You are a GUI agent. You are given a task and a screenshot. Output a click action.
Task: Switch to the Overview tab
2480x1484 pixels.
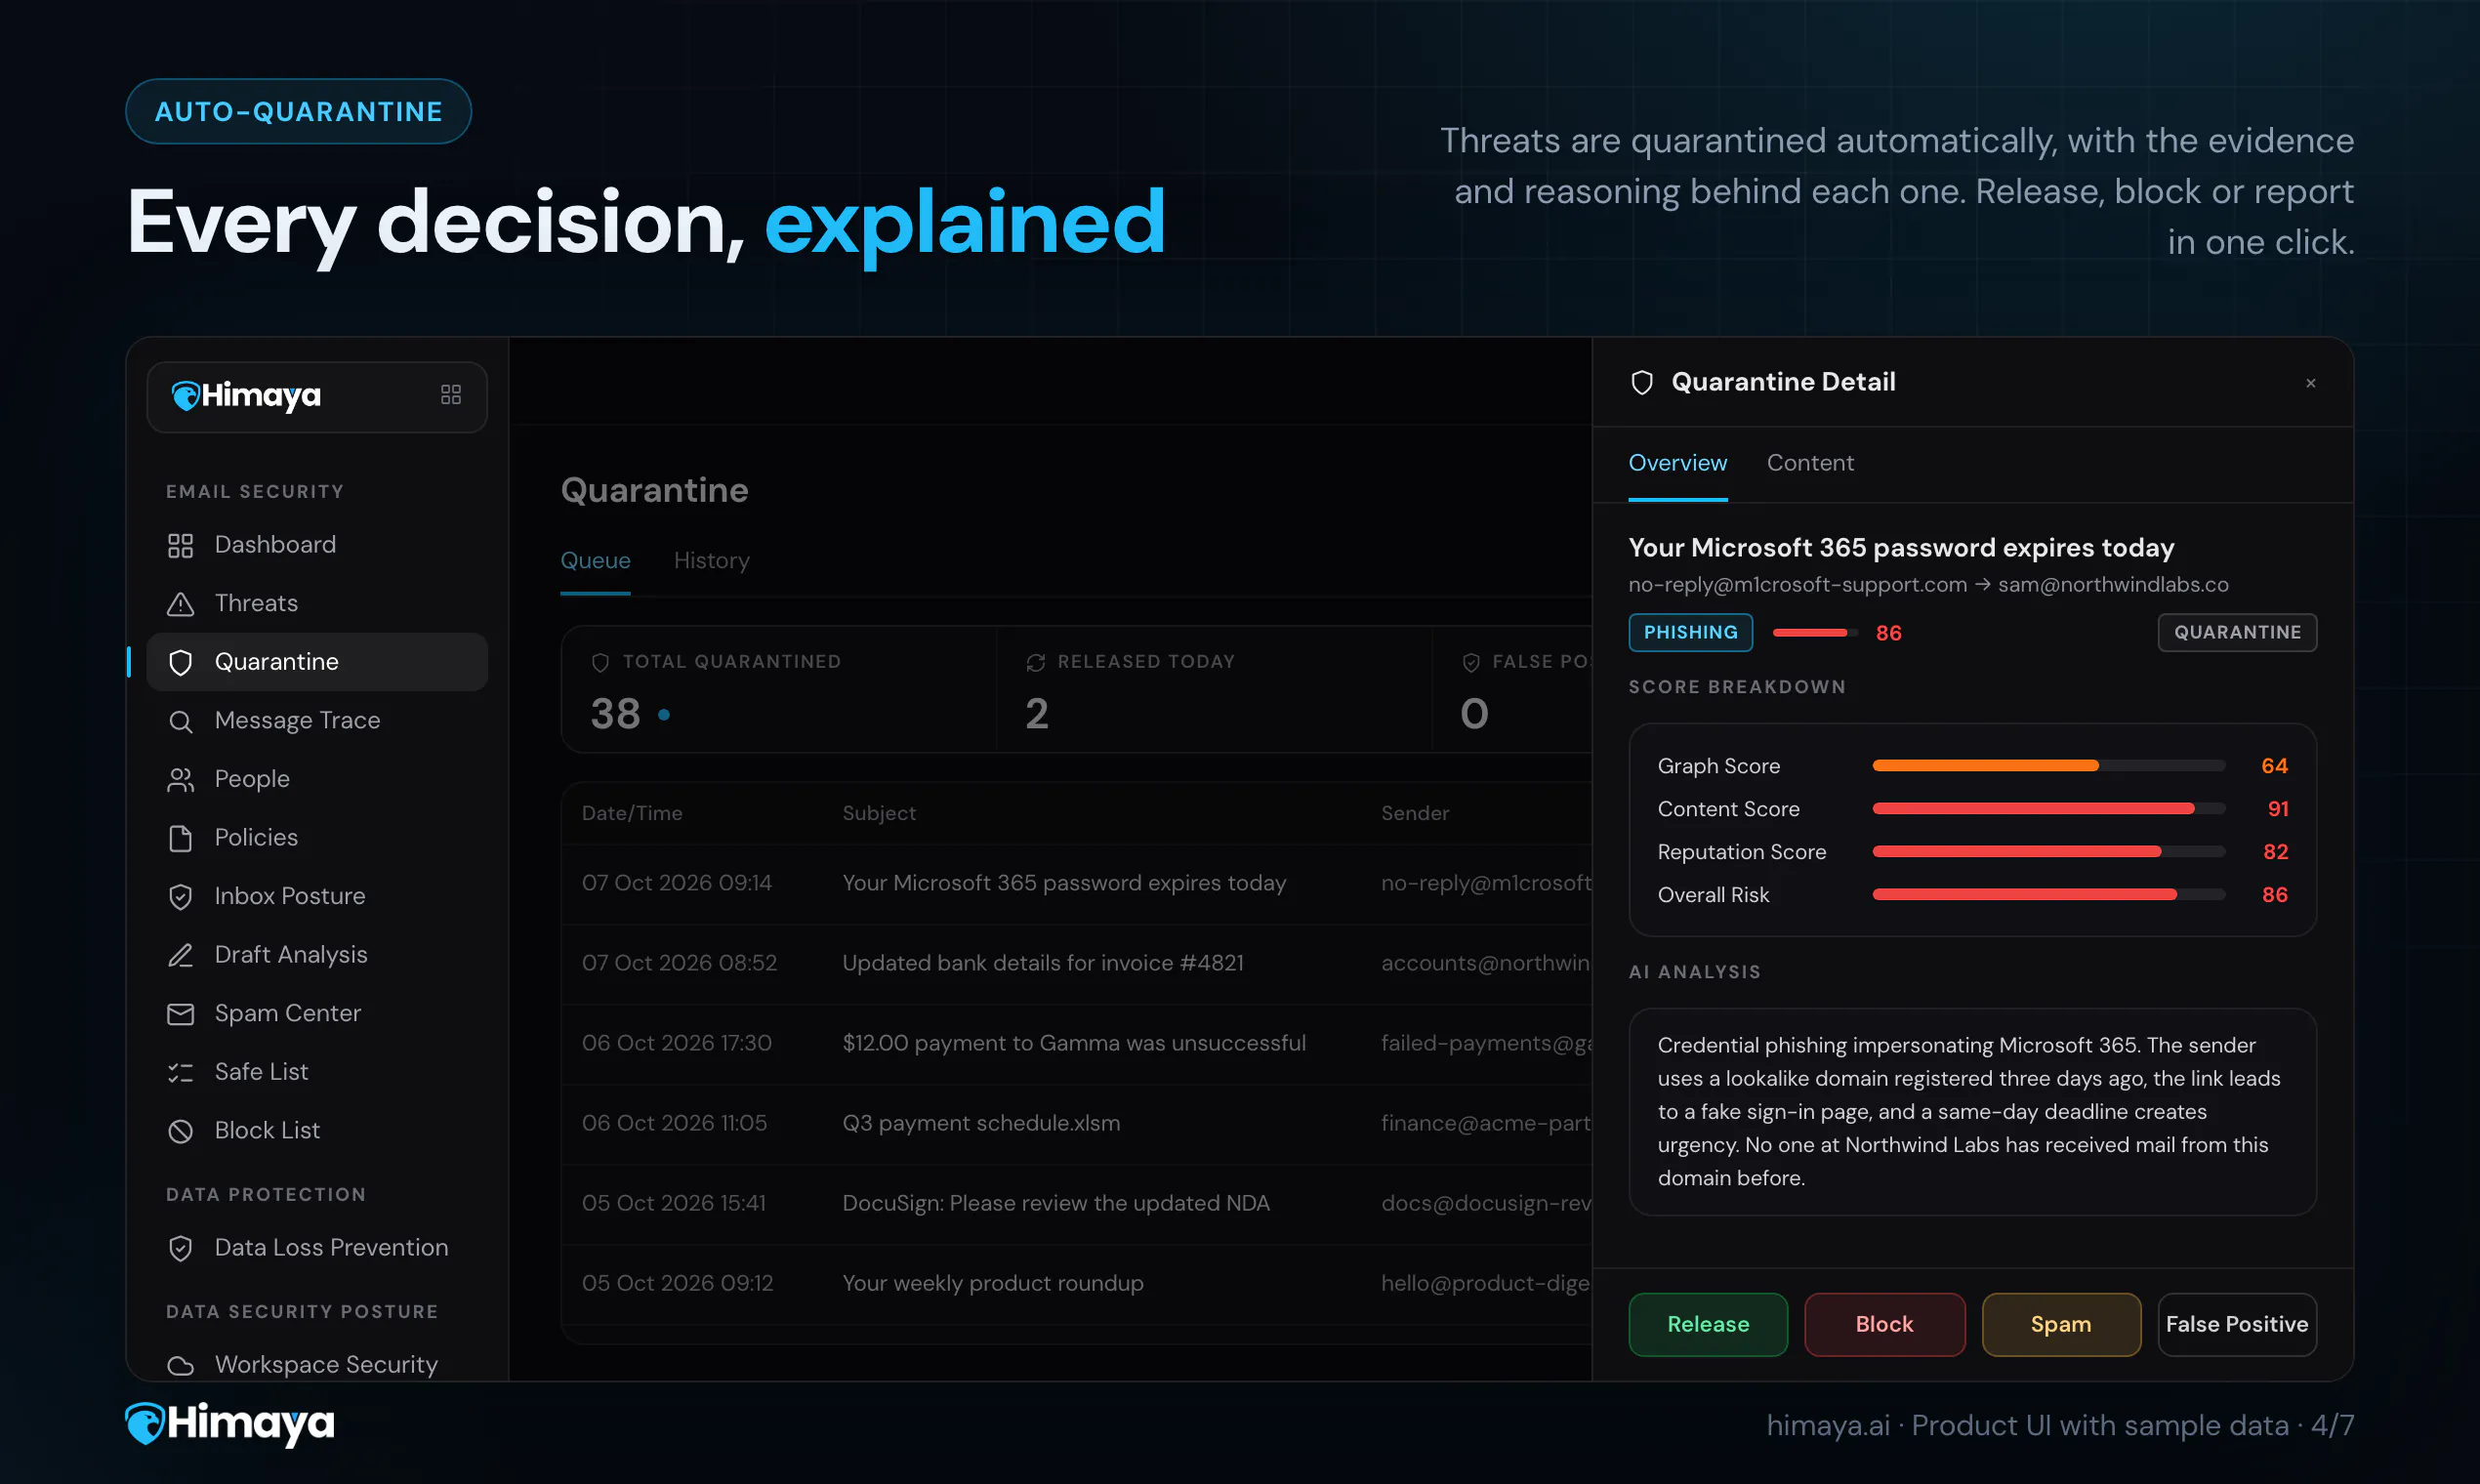pyautogui.click(x=1677, y=463)
